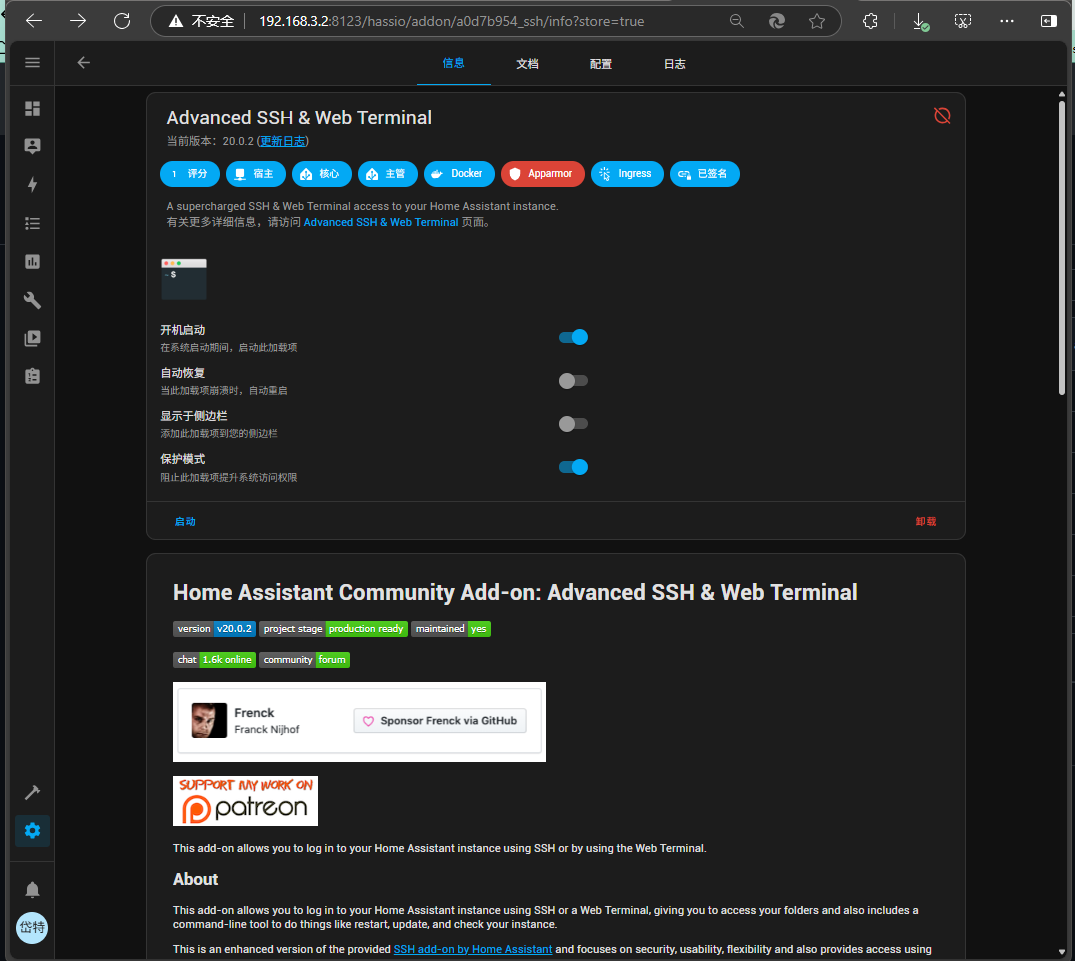Turn off the 保护模式 toggle

pyautogui.click(x=573, y=467)
